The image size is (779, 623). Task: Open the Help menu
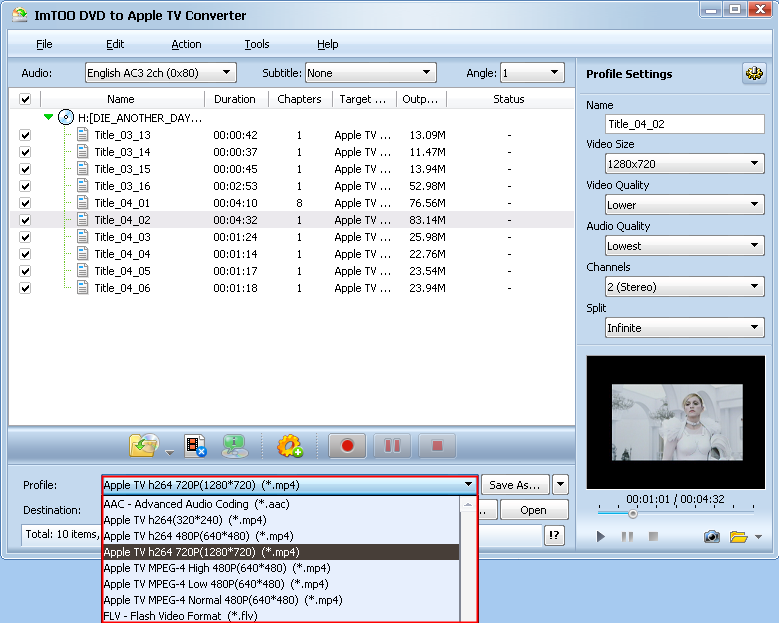328,44
